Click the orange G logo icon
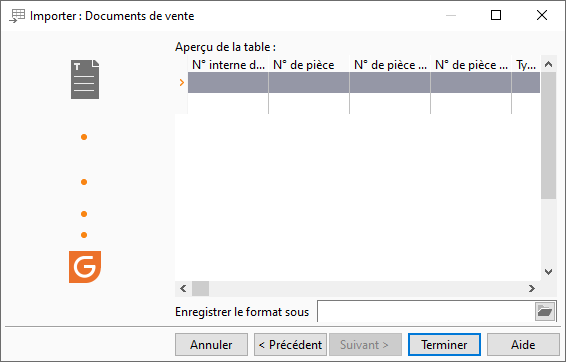Image resolution: width=566 pixels, height=362 pixels. [x=85, y=267]
